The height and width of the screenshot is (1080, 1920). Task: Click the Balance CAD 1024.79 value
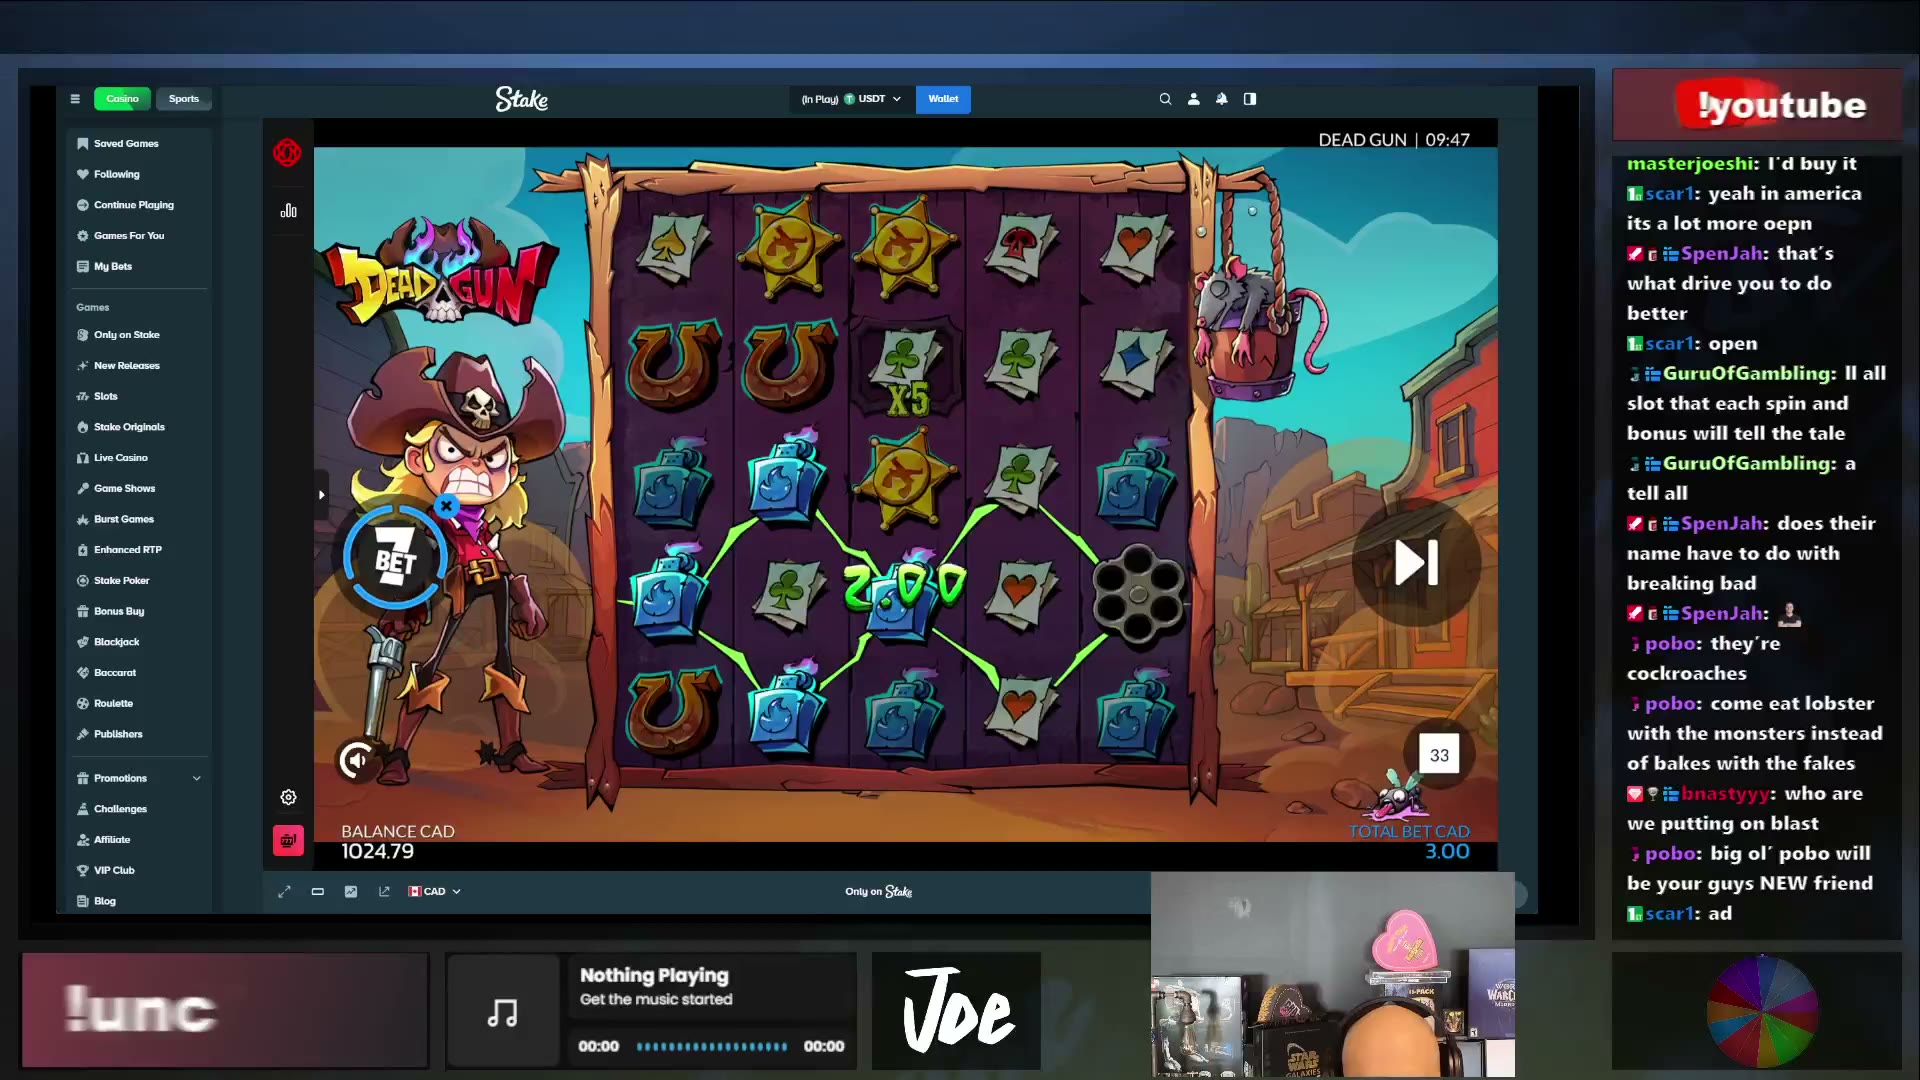pos(377,852)
